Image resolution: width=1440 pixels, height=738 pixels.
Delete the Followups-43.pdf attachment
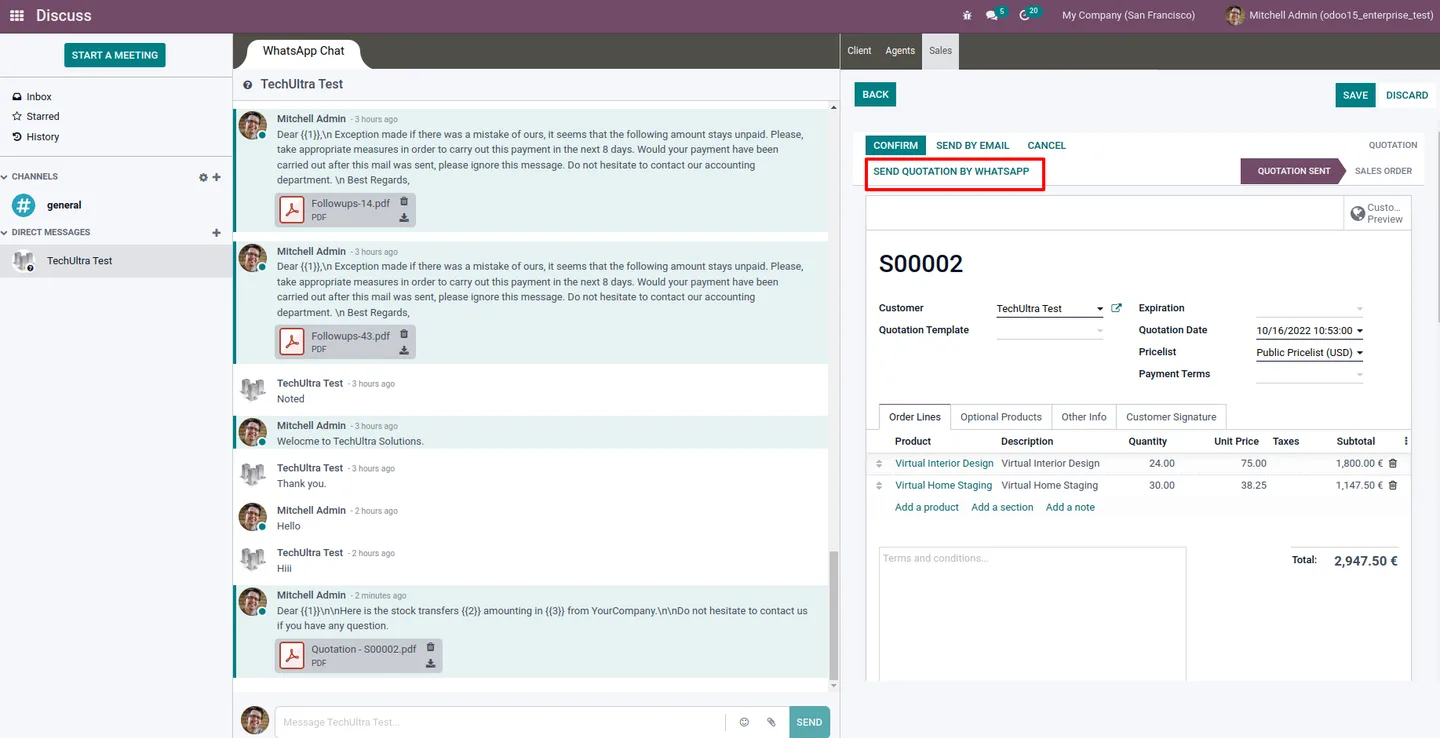click(404, 334)
